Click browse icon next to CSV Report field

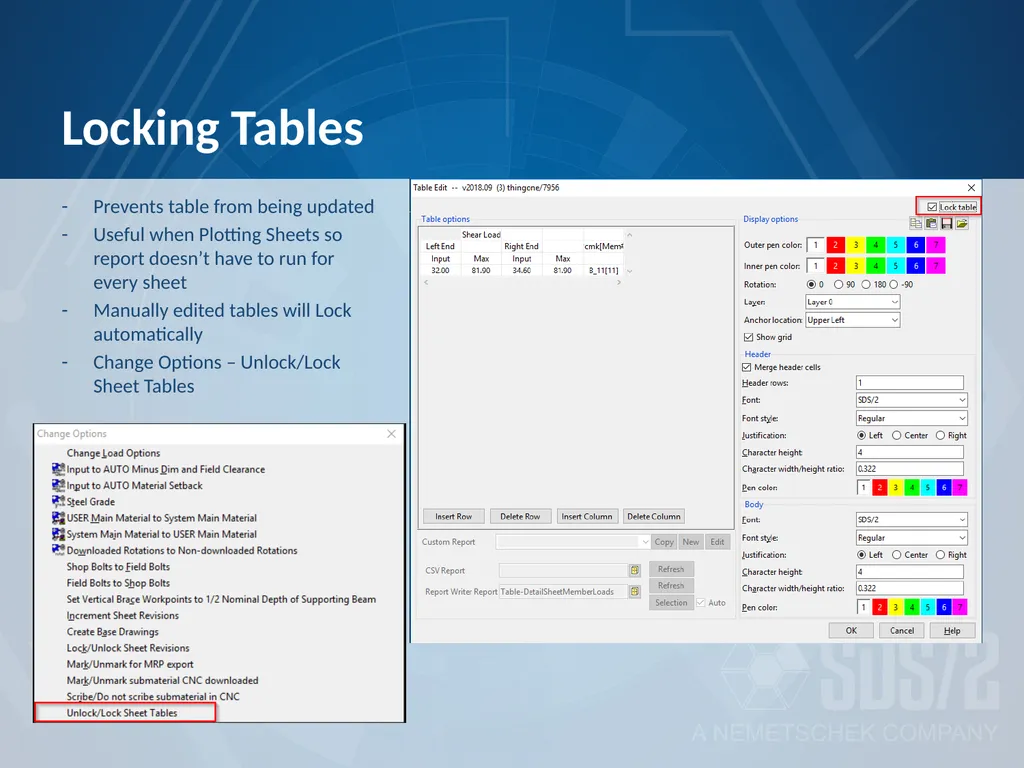pyautogui.click(x=635, y=570)
